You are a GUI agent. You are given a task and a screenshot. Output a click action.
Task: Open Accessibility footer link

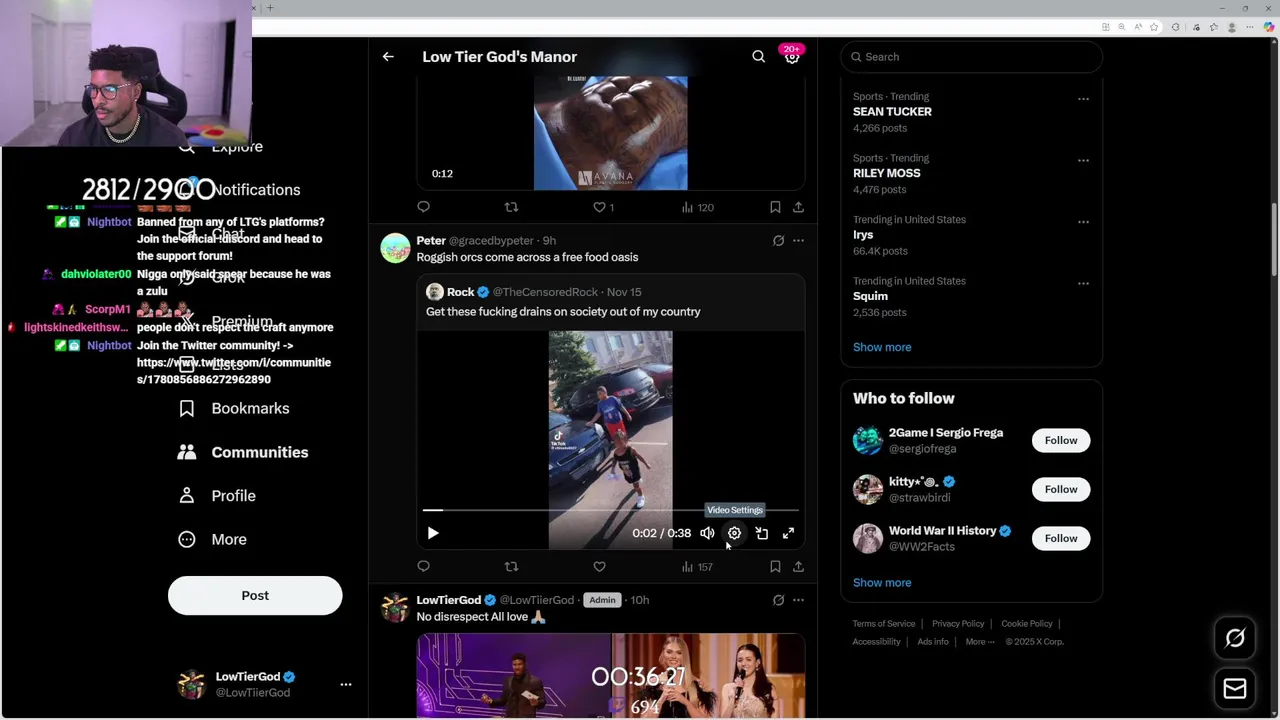tap(876, 642)
